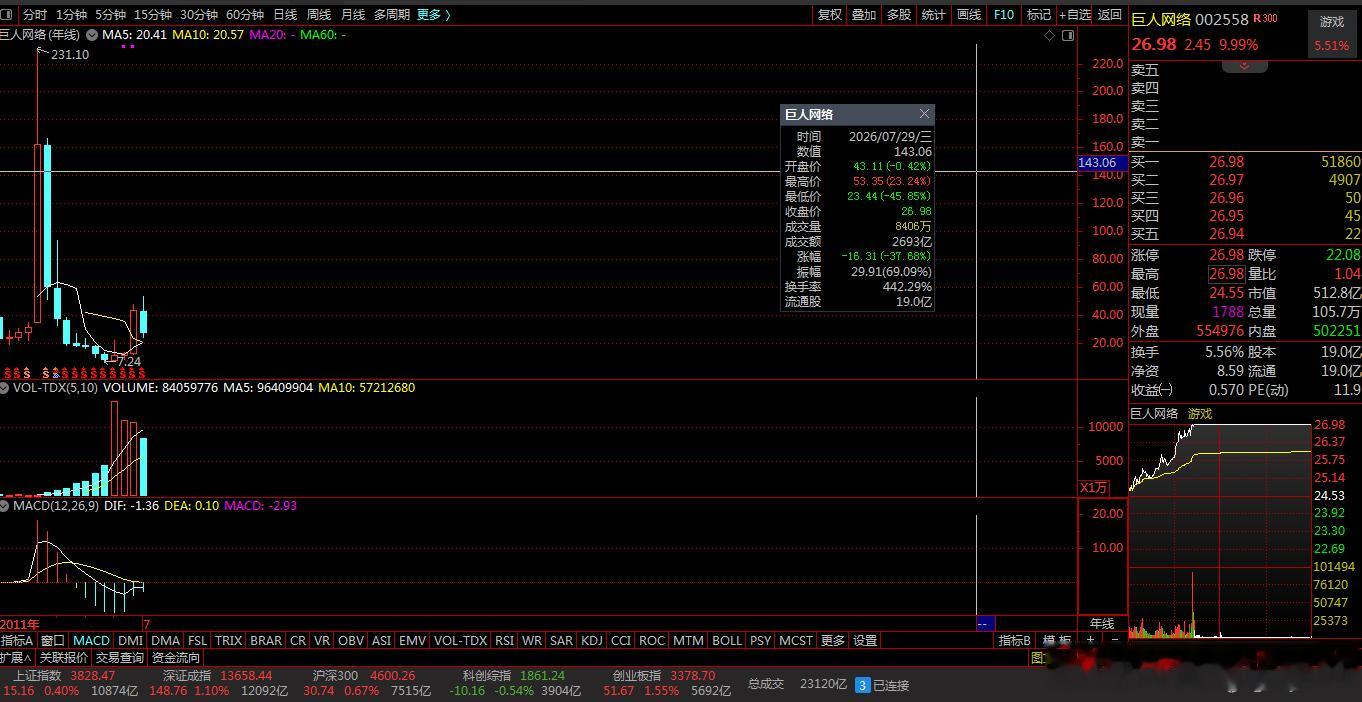The height and width of the screenshot is (702, 1362).
Task: Select 5分钟 period
Action: click(110, 14)
